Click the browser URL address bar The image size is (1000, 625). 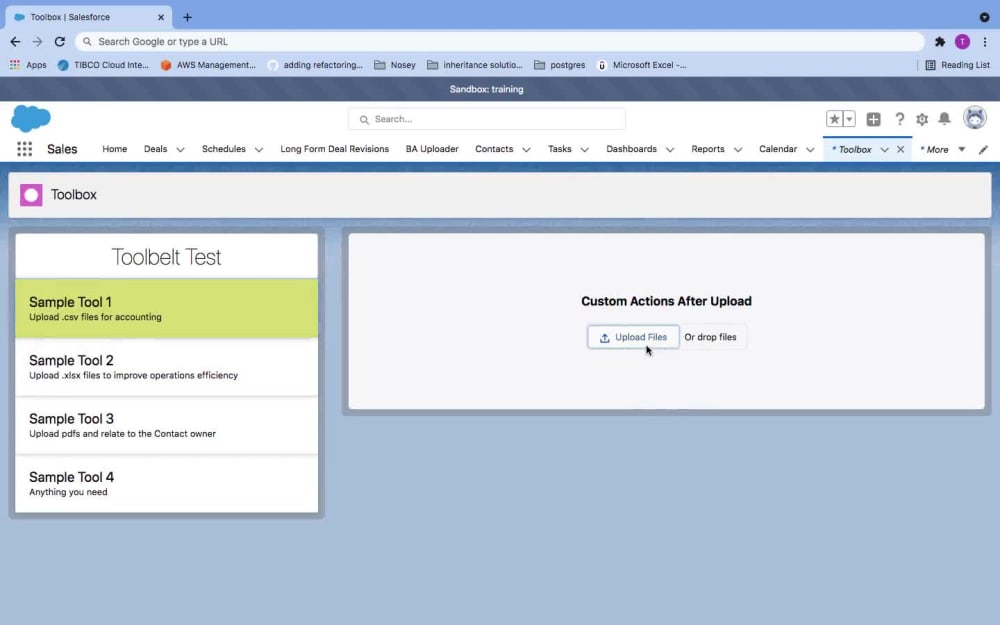coord(499,41)
